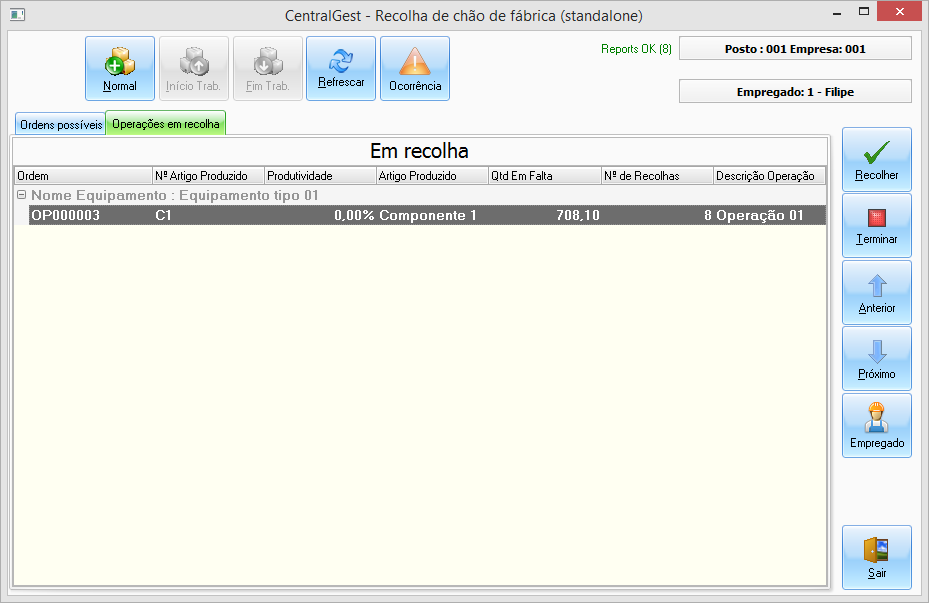Click the CentralGest app icon in title bar
The width and height of the screenshot is (929, 603).
[x=17, y=15]
